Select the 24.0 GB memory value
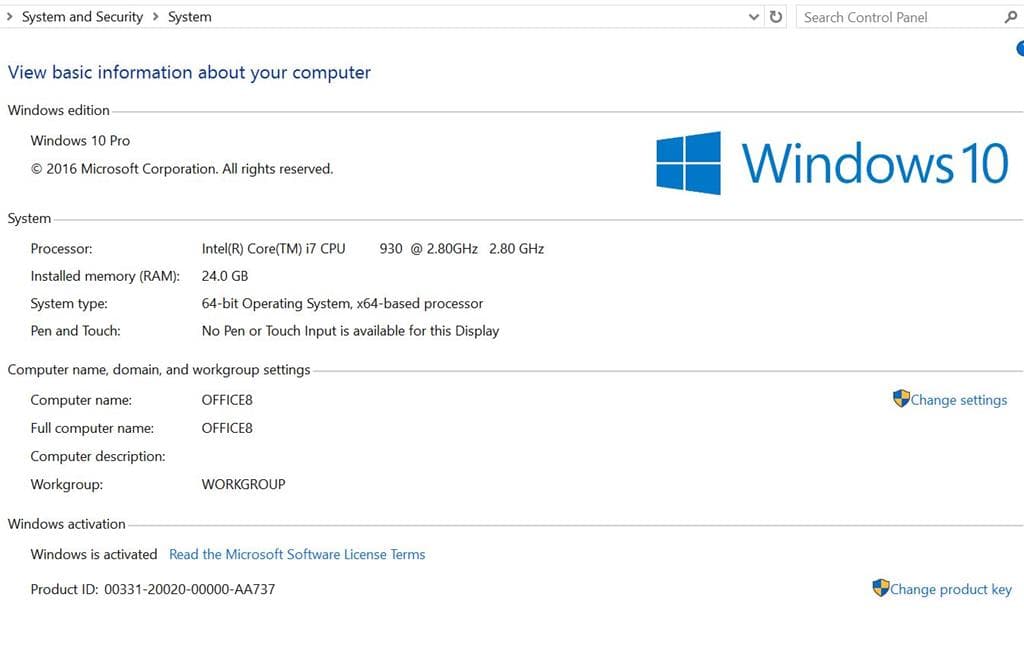Viewport: 1024px width, 670px height. (x=225, y=276)
